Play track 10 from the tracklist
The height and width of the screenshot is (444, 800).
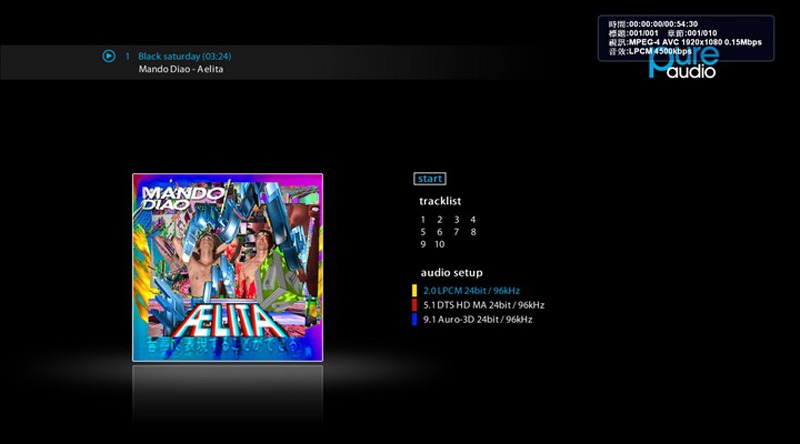[x=440, y=244]
